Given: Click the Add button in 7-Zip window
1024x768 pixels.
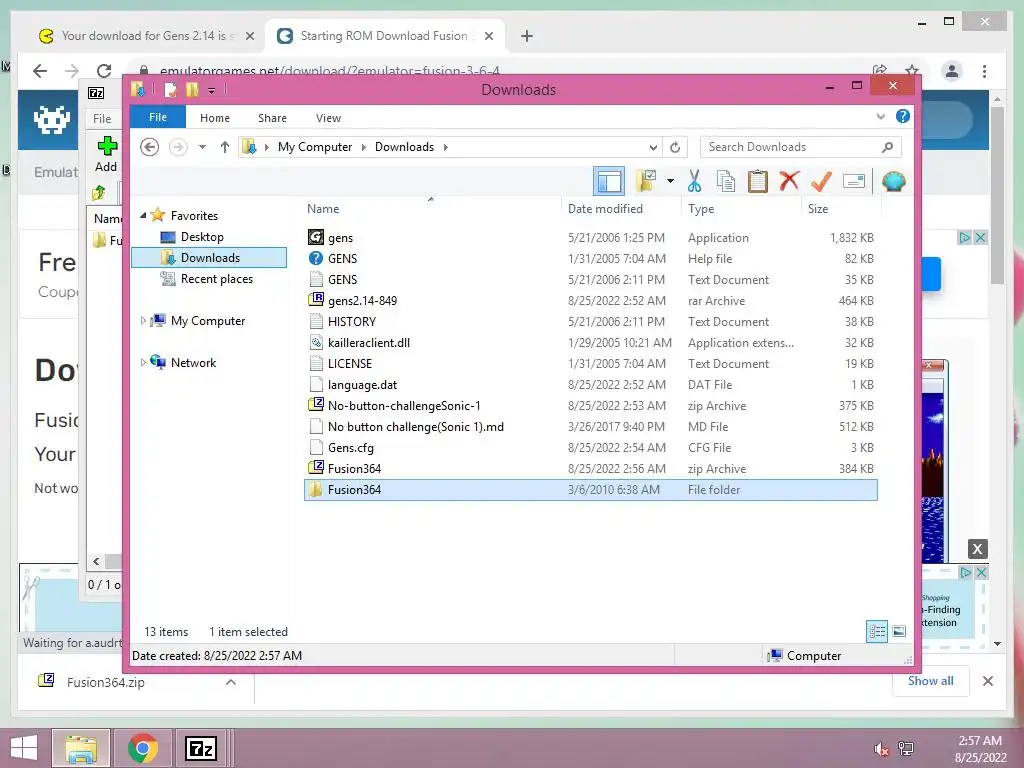Looking at the screenshot, I should (x=106, y=154).
